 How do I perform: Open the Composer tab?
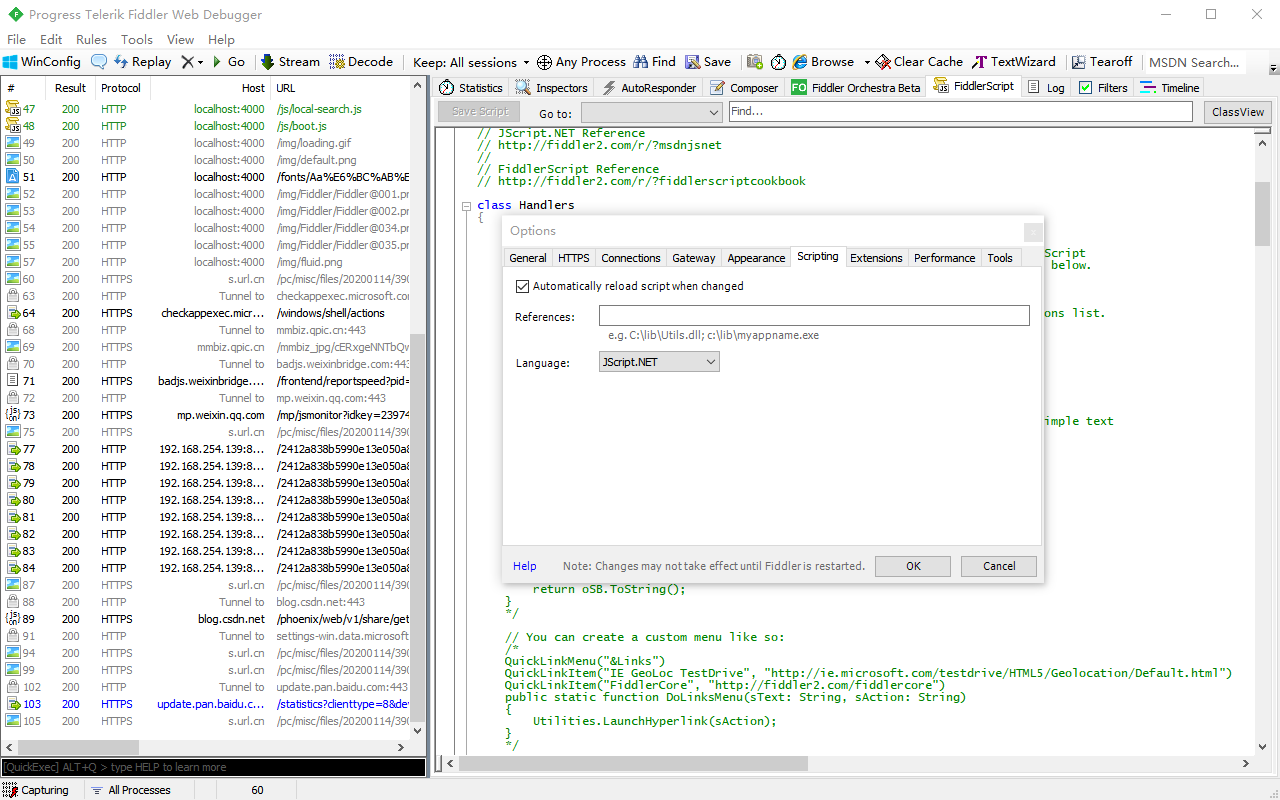point(744,88)
